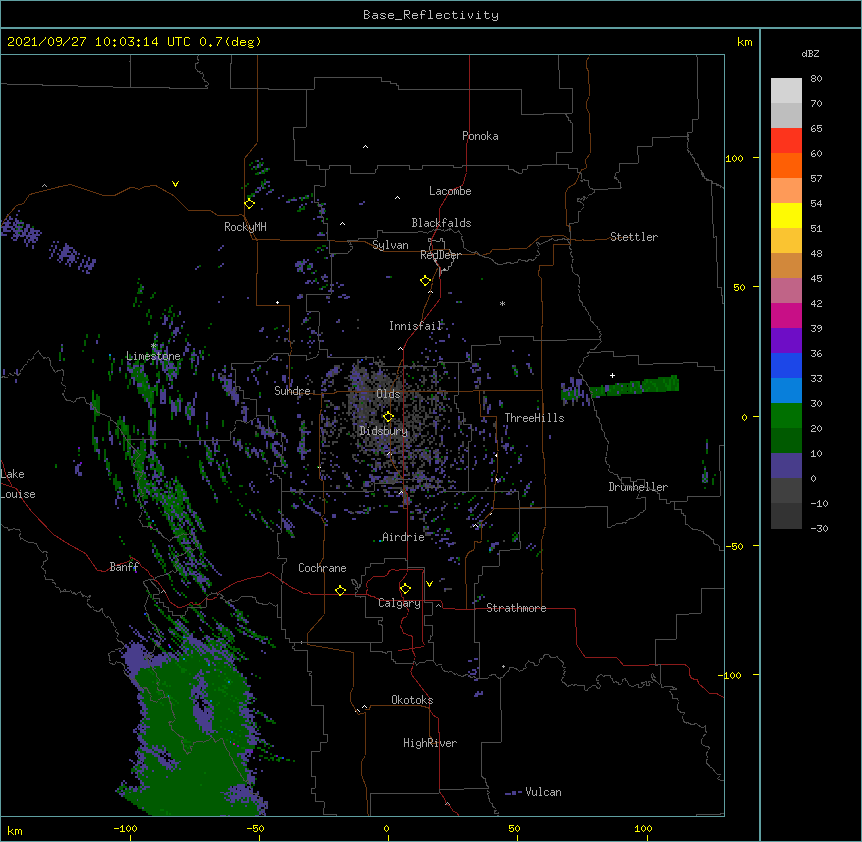Select the magenta 42 dBZ legend swatch
This screenshot has height=842, width=862.
coord(786,315)
